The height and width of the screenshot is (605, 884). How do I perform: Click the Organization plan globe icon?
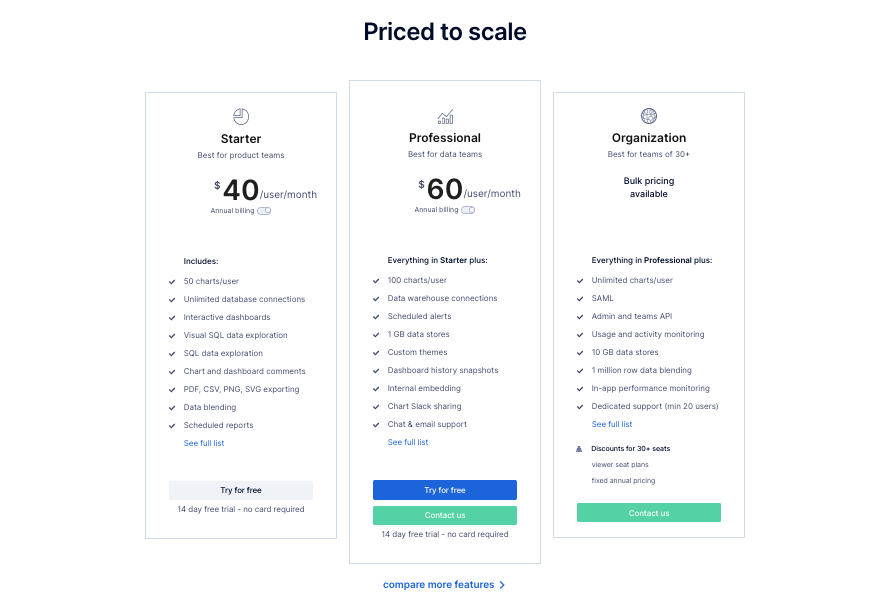(649, 116)
